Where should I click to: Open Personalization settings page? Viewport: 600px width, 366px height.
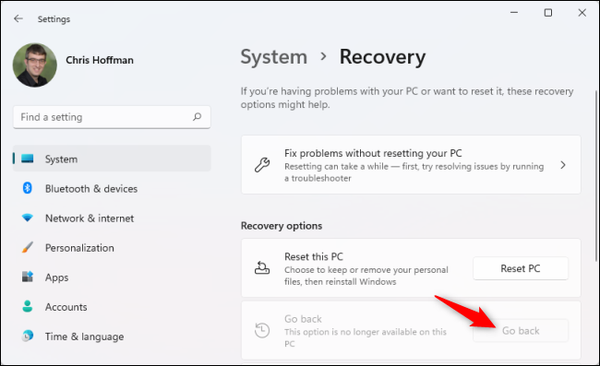coord(80,248)
